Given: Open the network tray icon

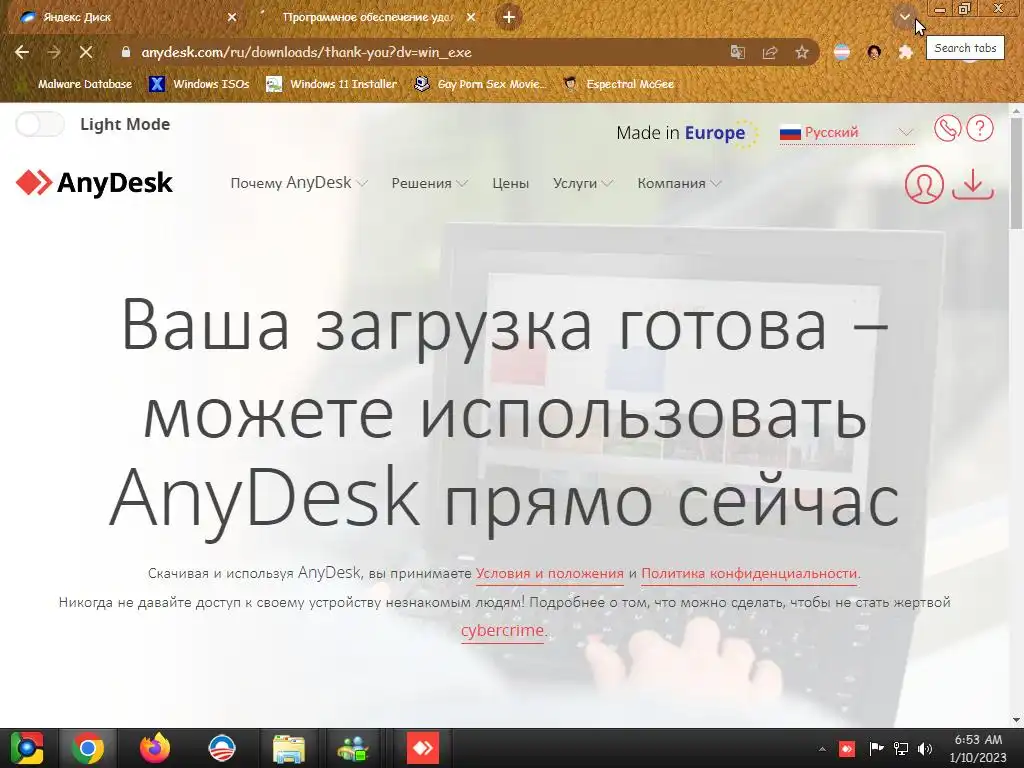Looking at the screenshot, I should coord(901,748).
